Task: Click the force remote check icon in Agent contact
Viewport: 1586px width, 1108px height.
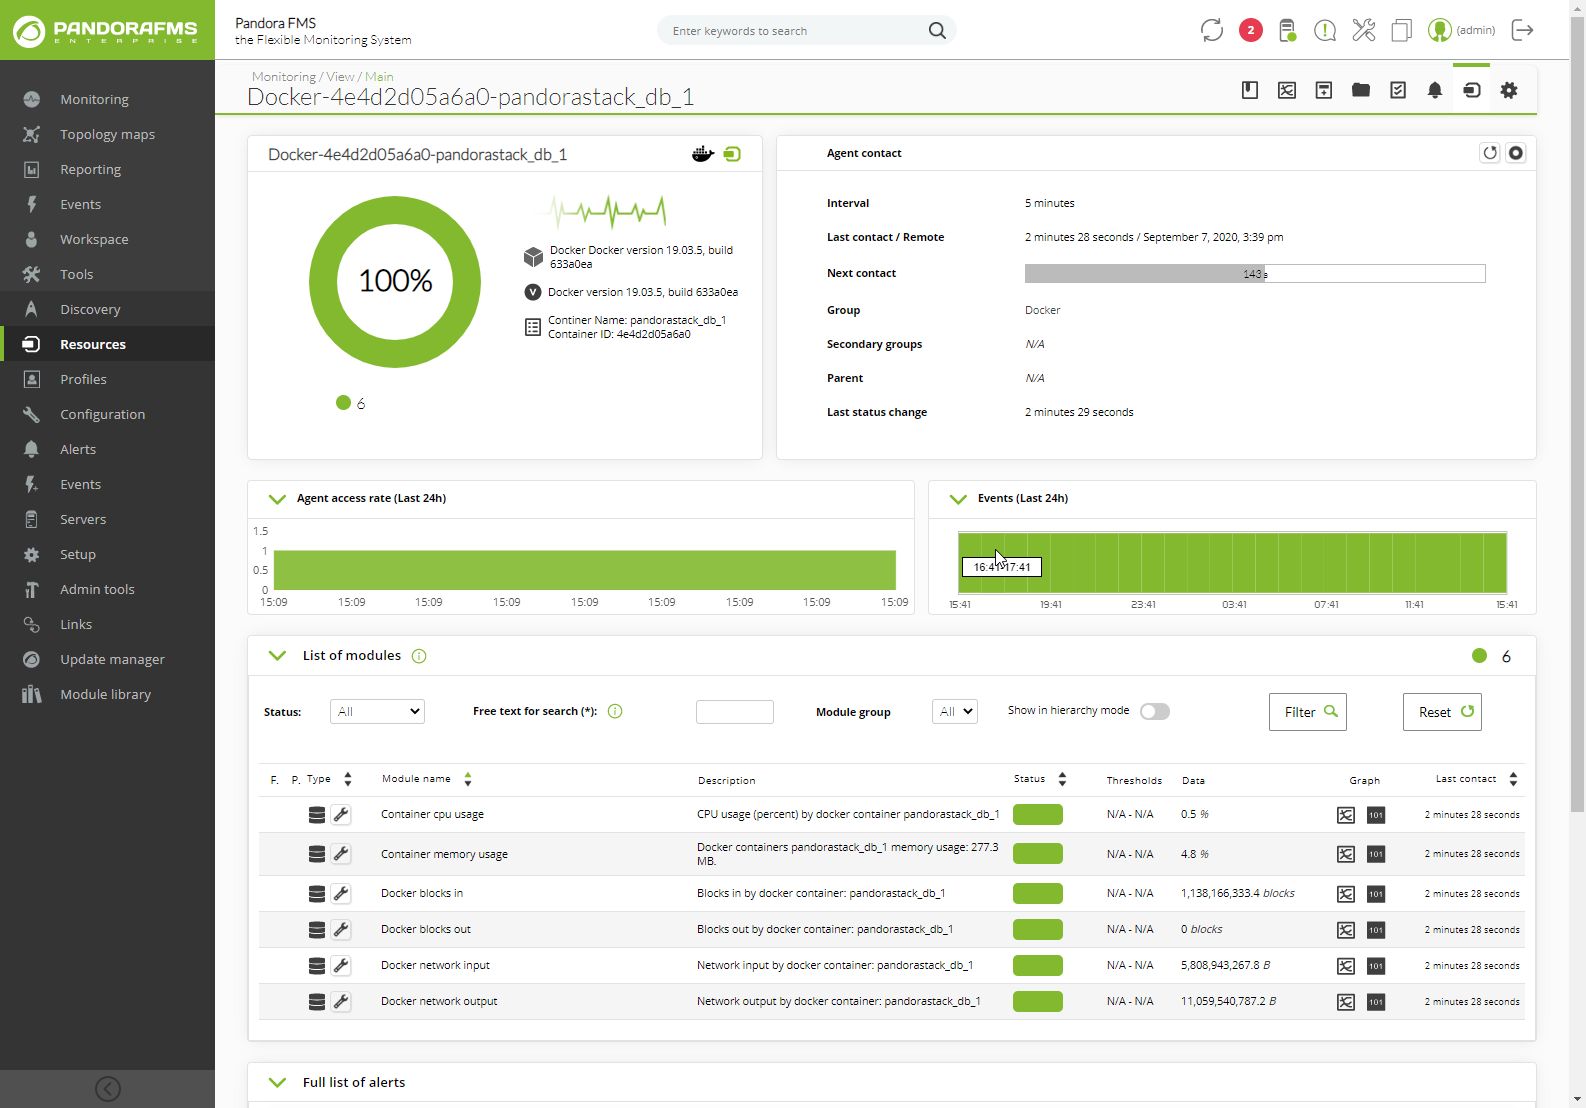Action: (x=1516, y=153)
